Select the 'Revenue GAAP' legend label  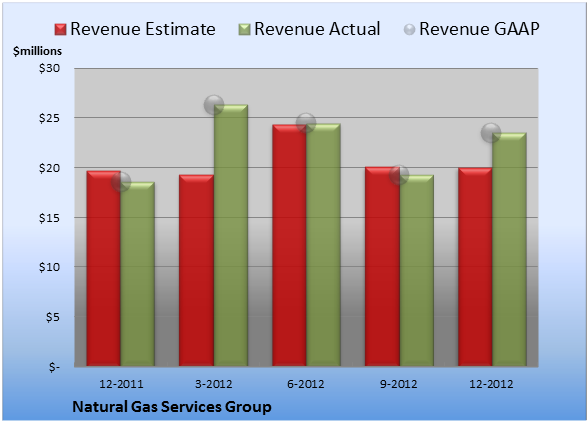[480, 29]
